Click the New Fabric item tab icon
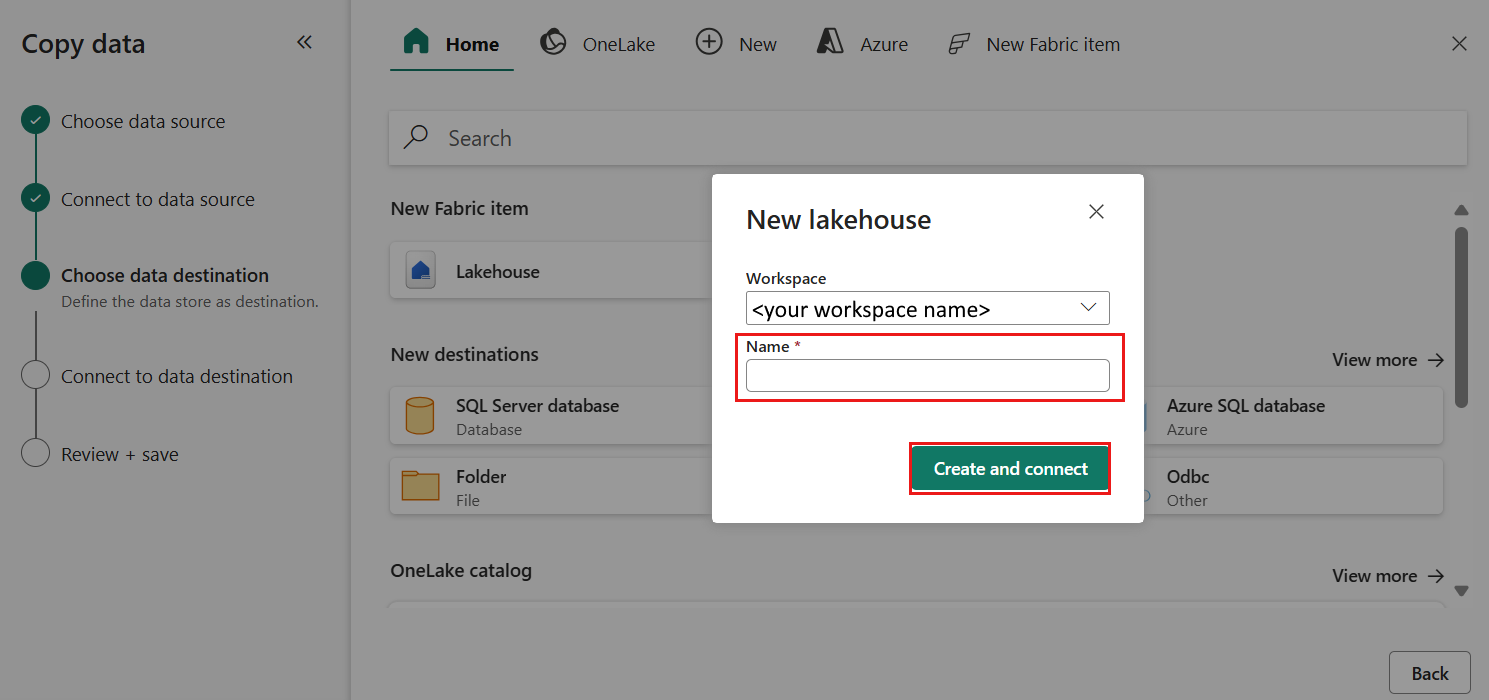 pos(959,43)
